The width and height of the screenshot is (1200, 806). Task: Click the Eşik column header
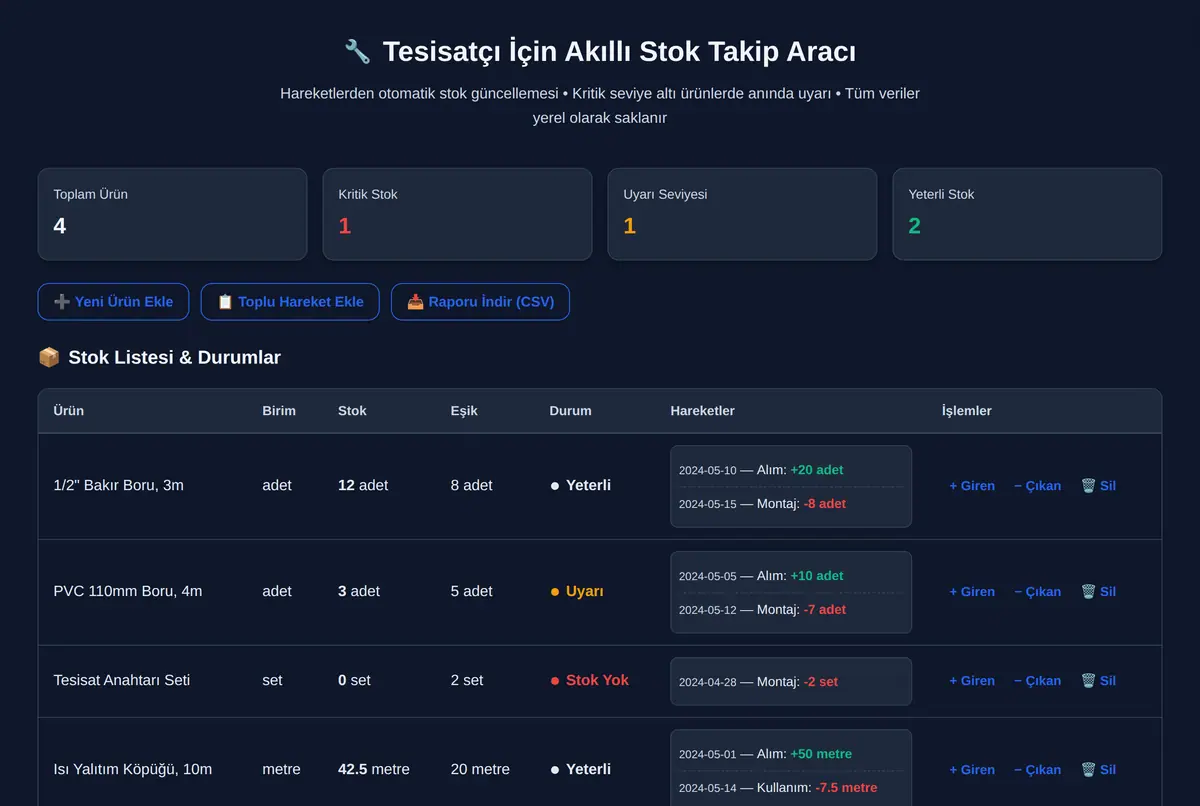[464, 411]
